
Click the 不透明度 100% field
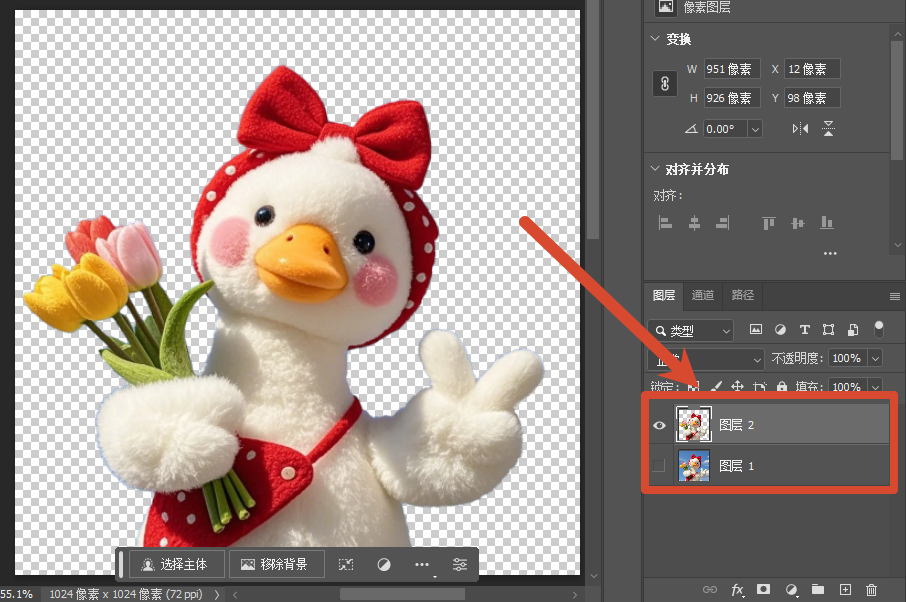(x=848, y=358)
